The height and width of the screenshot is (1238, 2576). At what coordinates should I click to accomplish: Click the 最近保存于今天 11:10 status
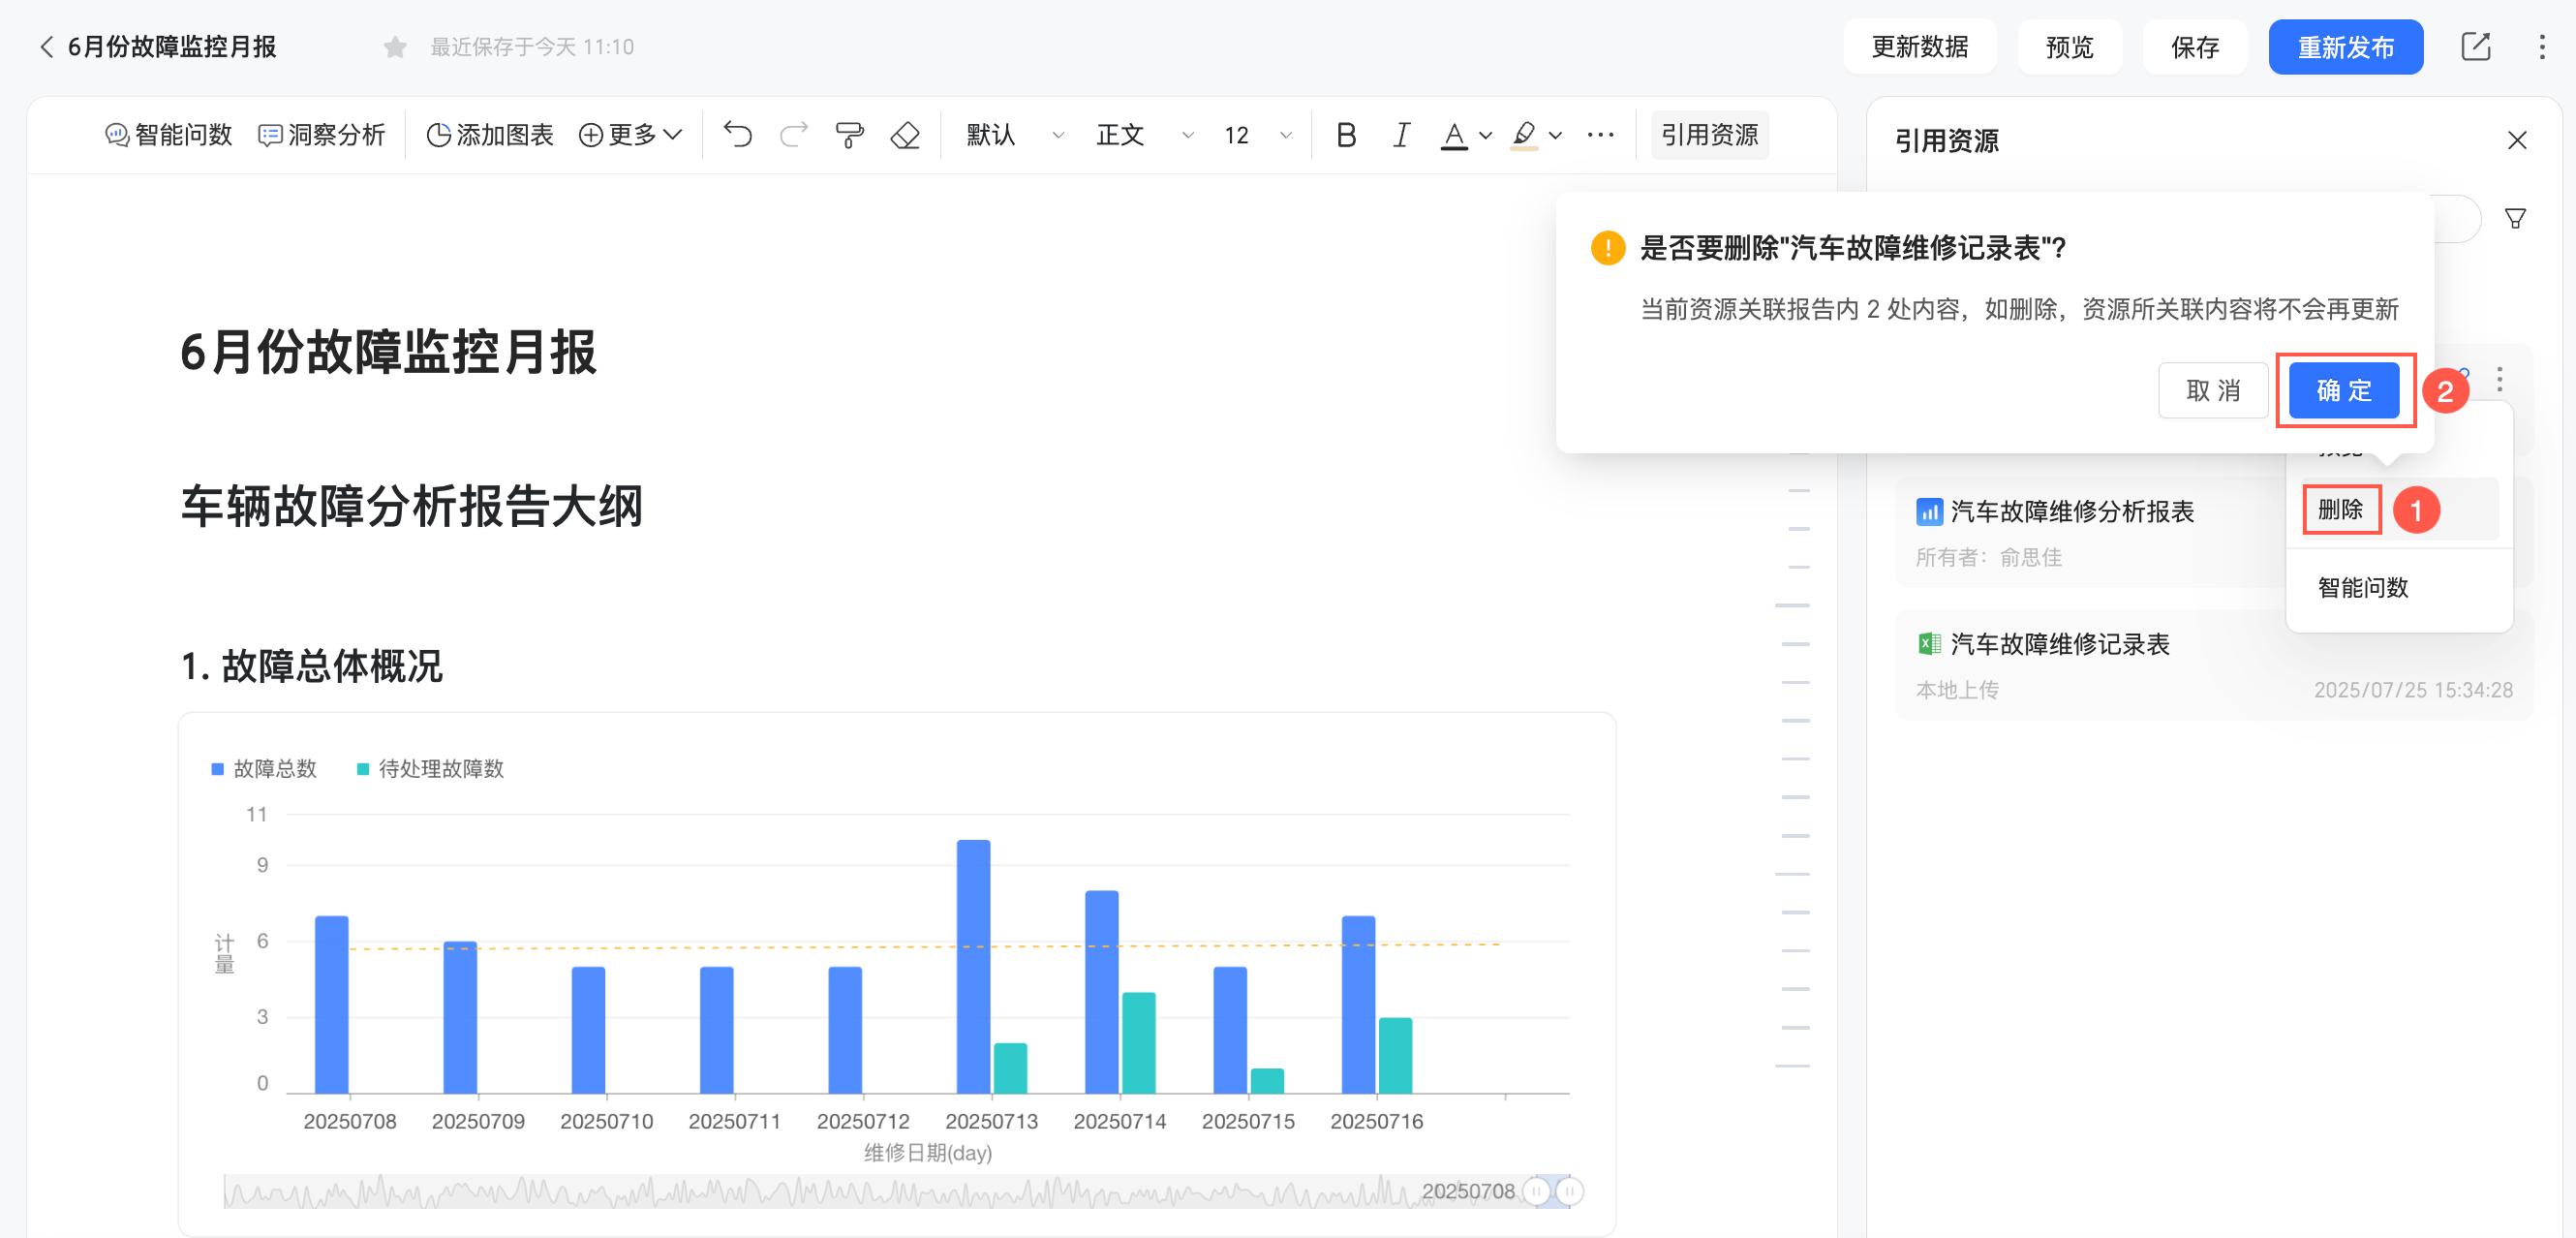click(532, 47)
